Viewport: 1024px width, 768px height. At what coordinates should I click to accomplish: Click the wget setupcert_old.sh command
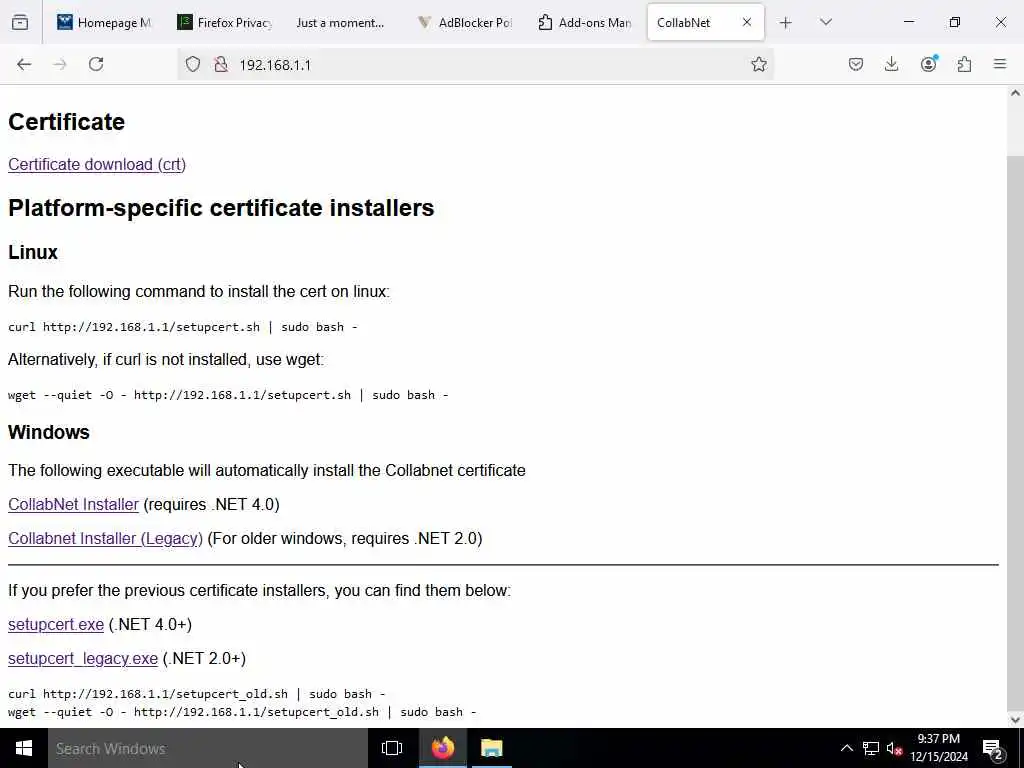point(242,712)
